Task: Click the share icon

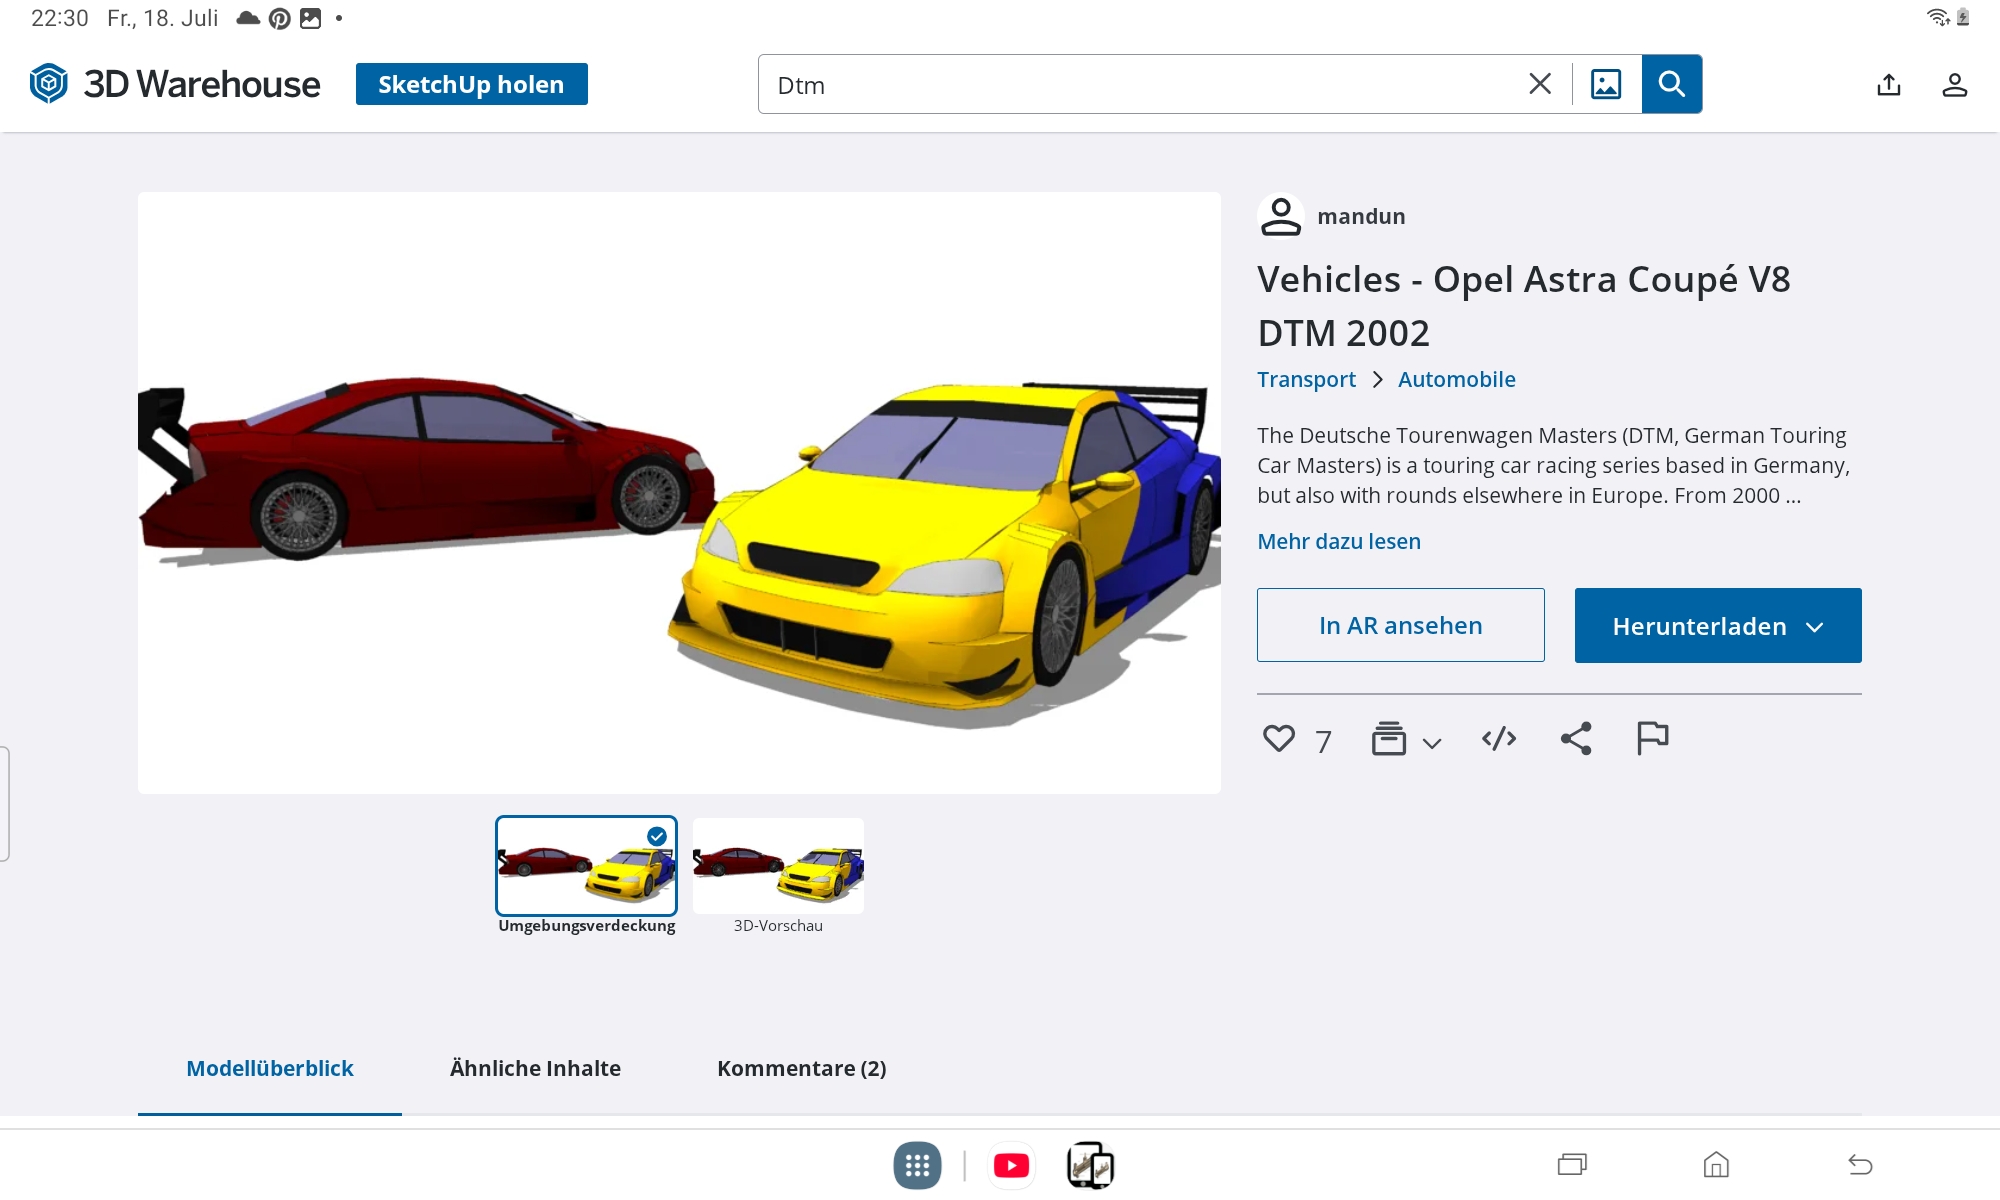Action: click(x=1576, y=739)
